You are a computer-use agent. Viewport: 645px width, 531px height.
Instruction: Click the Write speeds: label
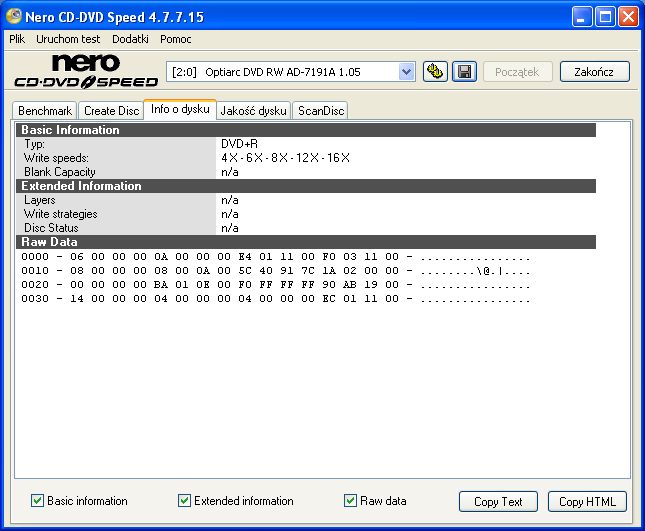[56, 158]
